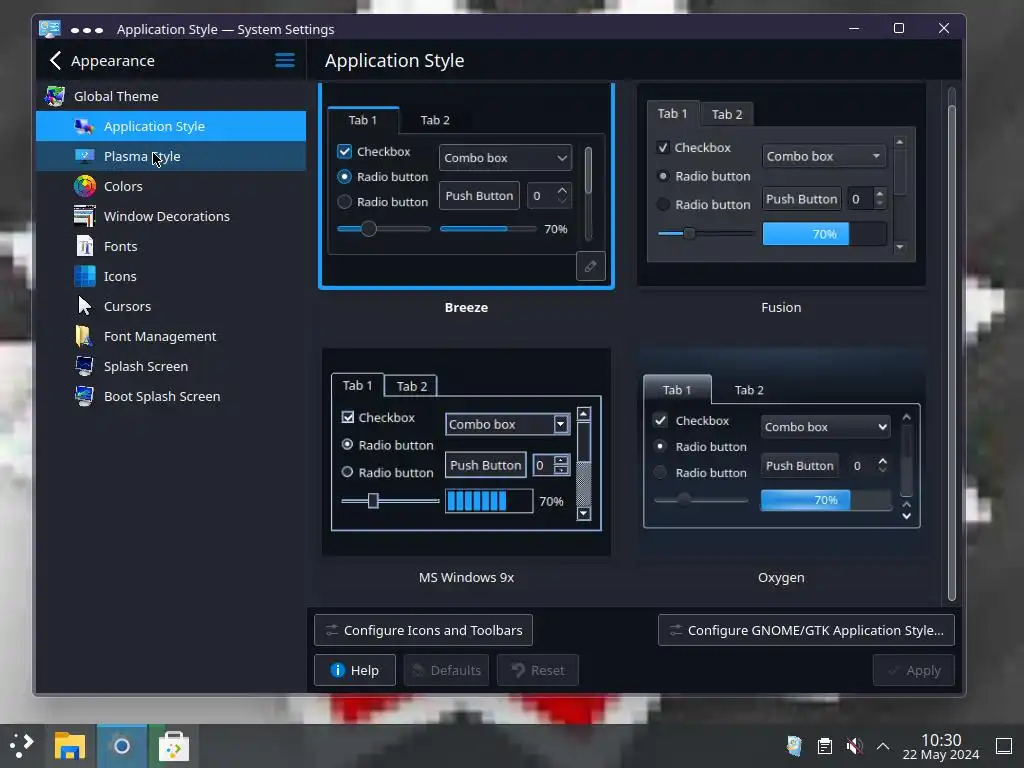Click the slider handle in MS Windows 9x preview
This screenshot has height=768, width=1024.
point(373,501)
